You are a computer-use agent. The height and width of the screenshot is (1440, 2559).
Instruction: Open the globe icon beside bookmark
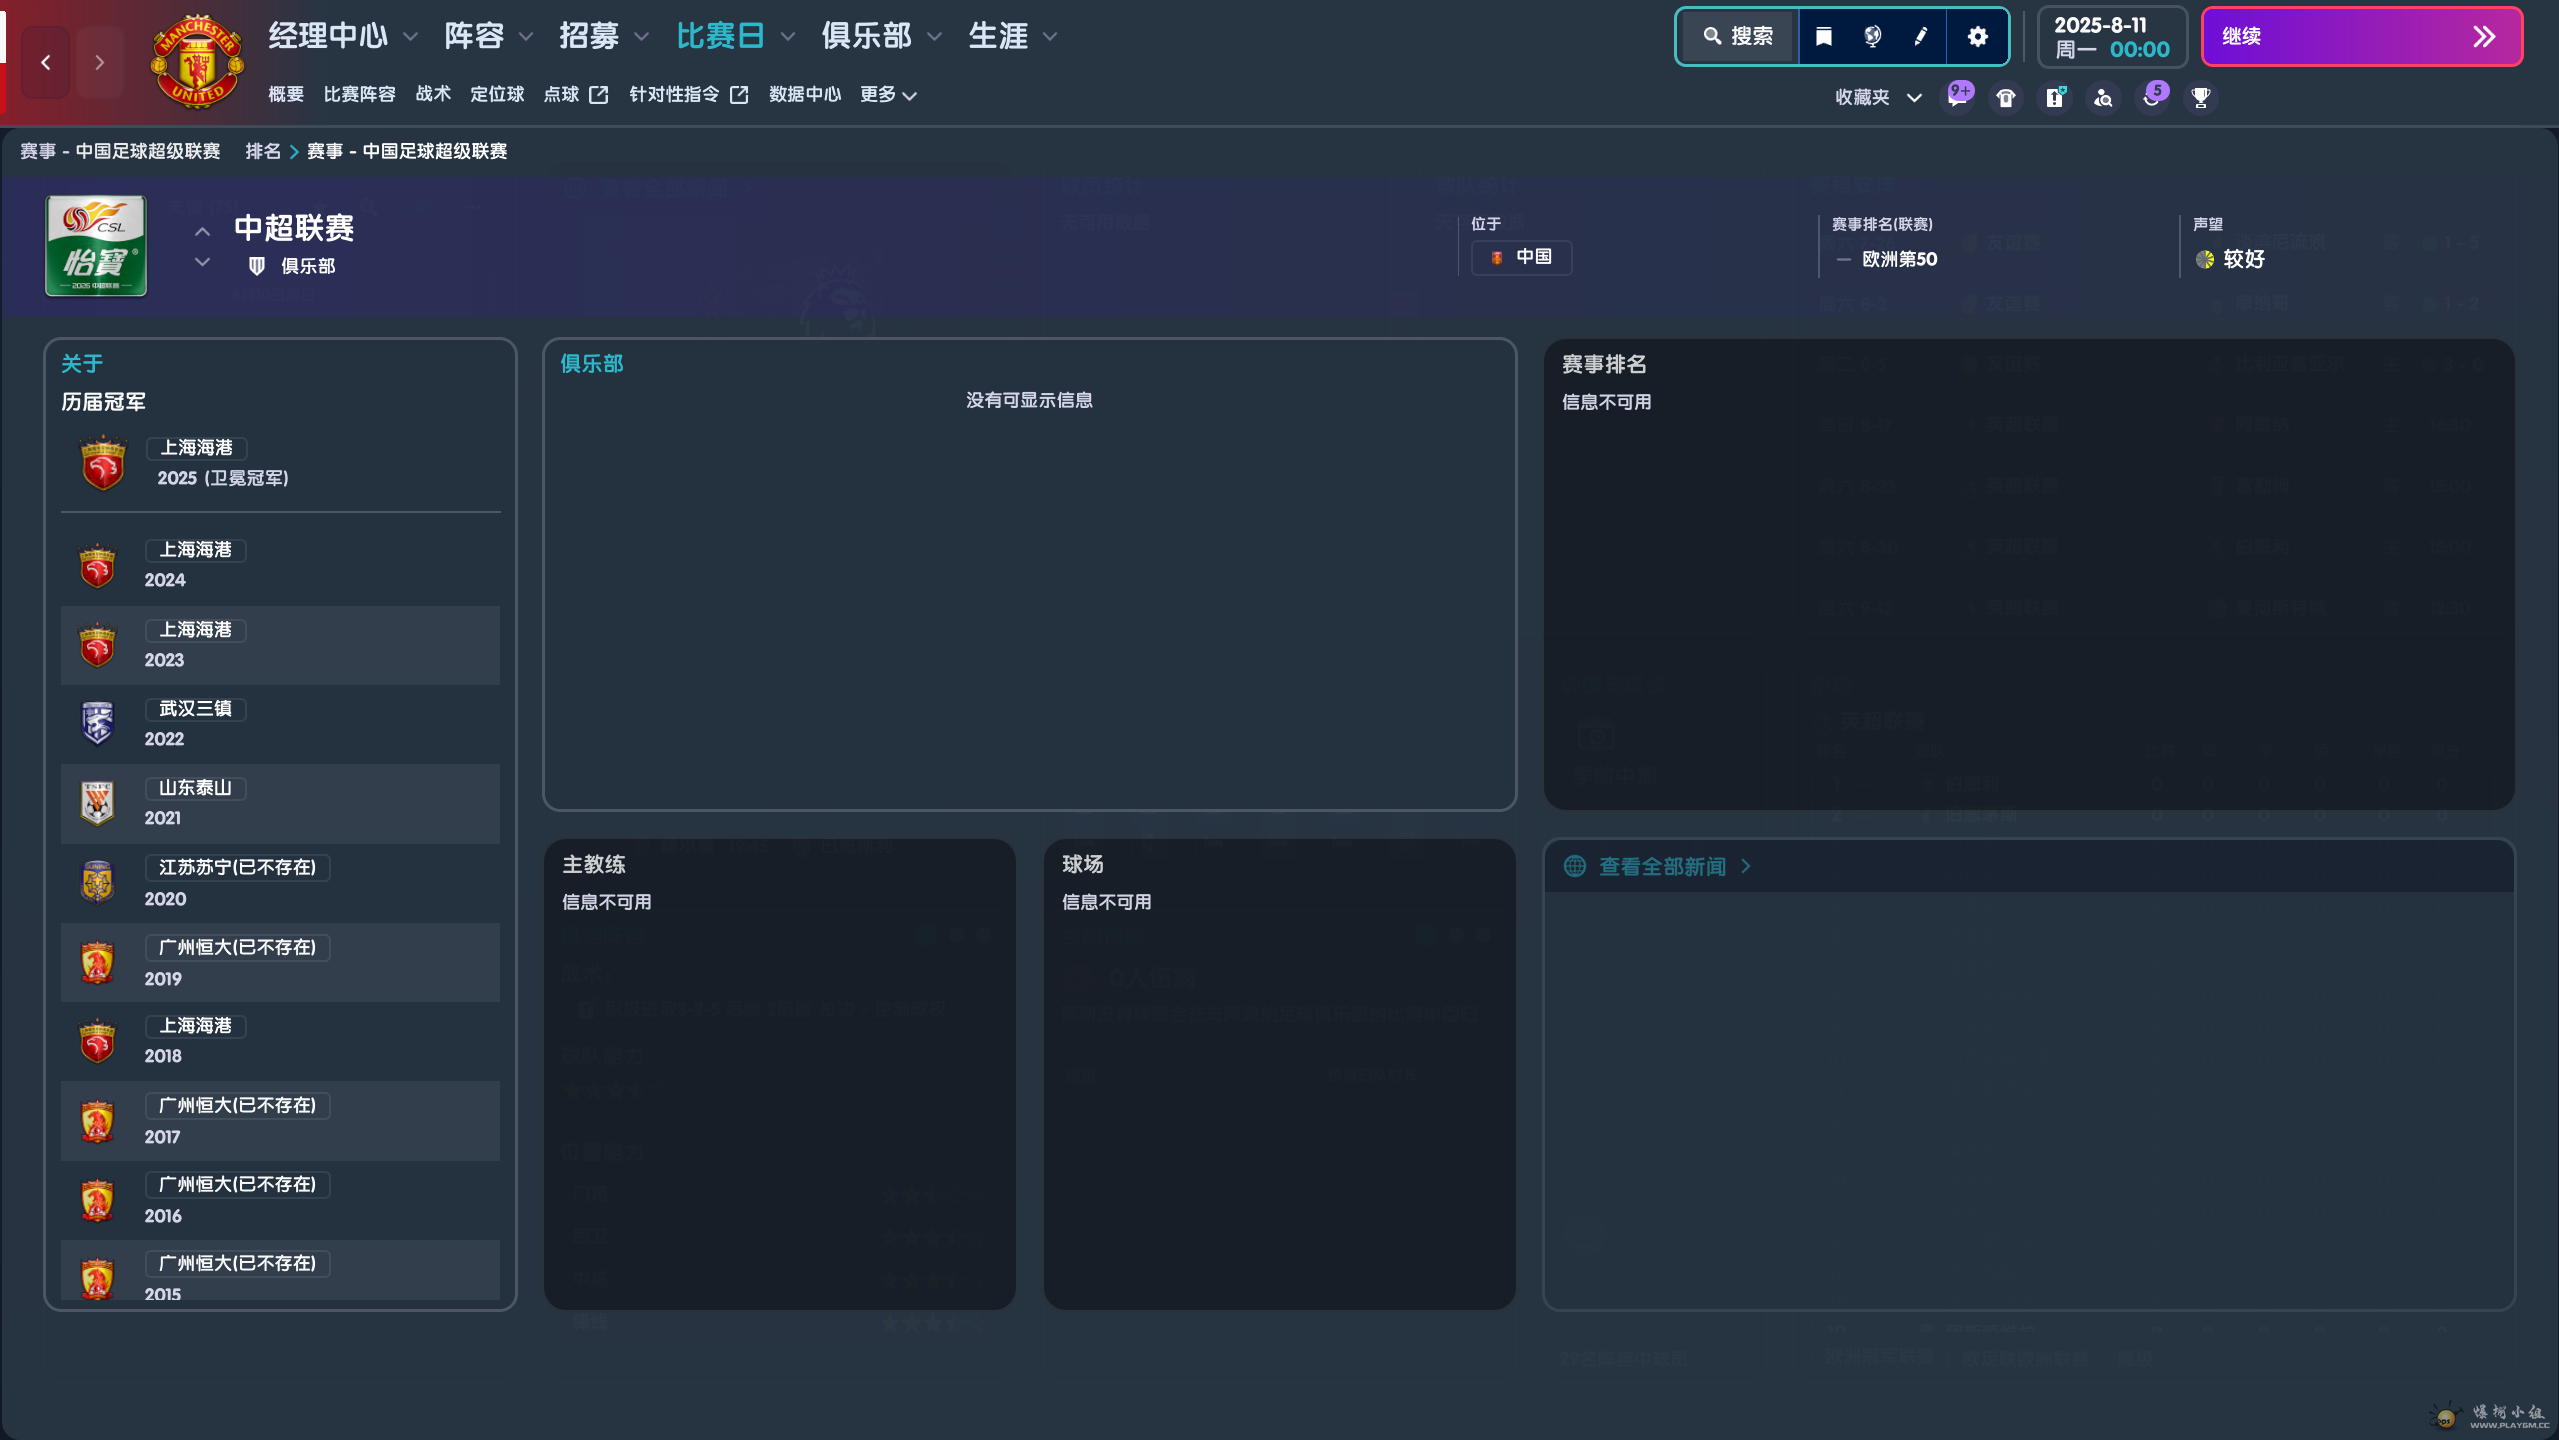click(1872, 37)
